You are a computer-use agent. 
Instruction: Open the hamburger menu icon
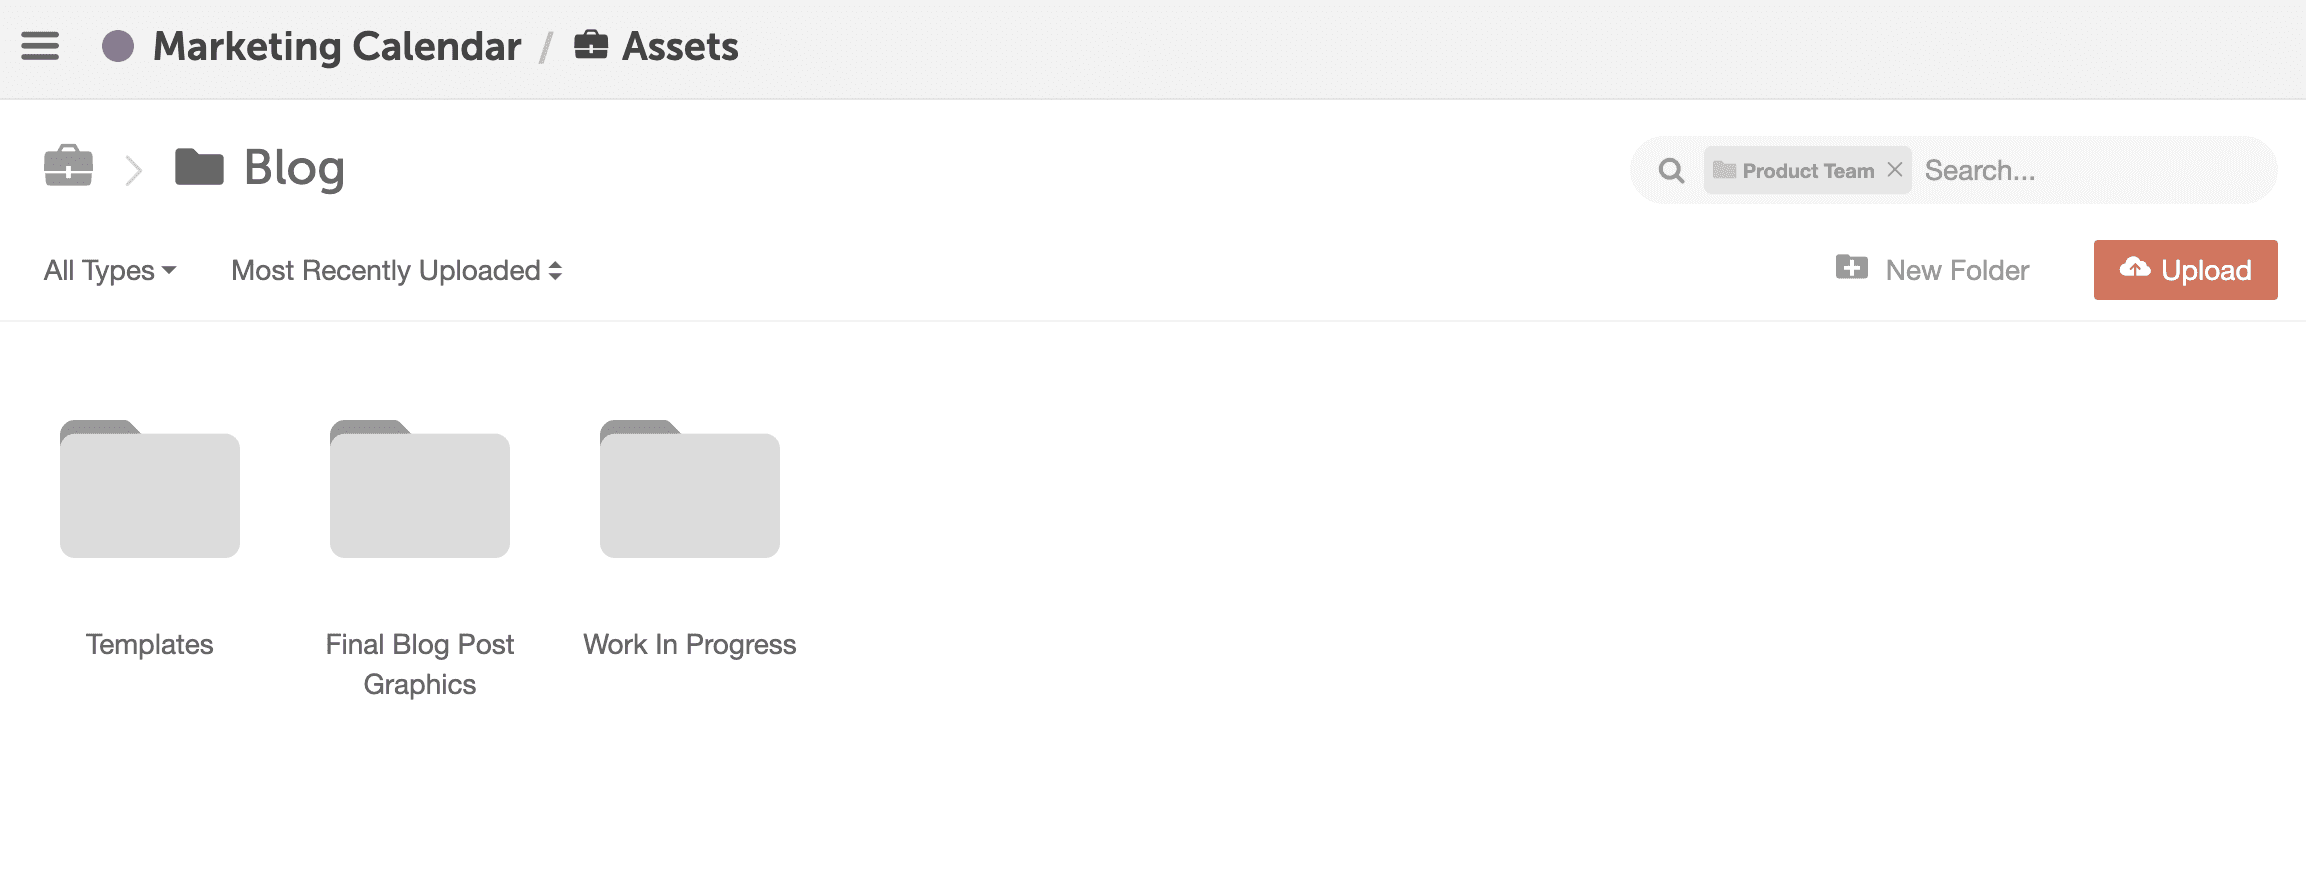tap(40, 46)
